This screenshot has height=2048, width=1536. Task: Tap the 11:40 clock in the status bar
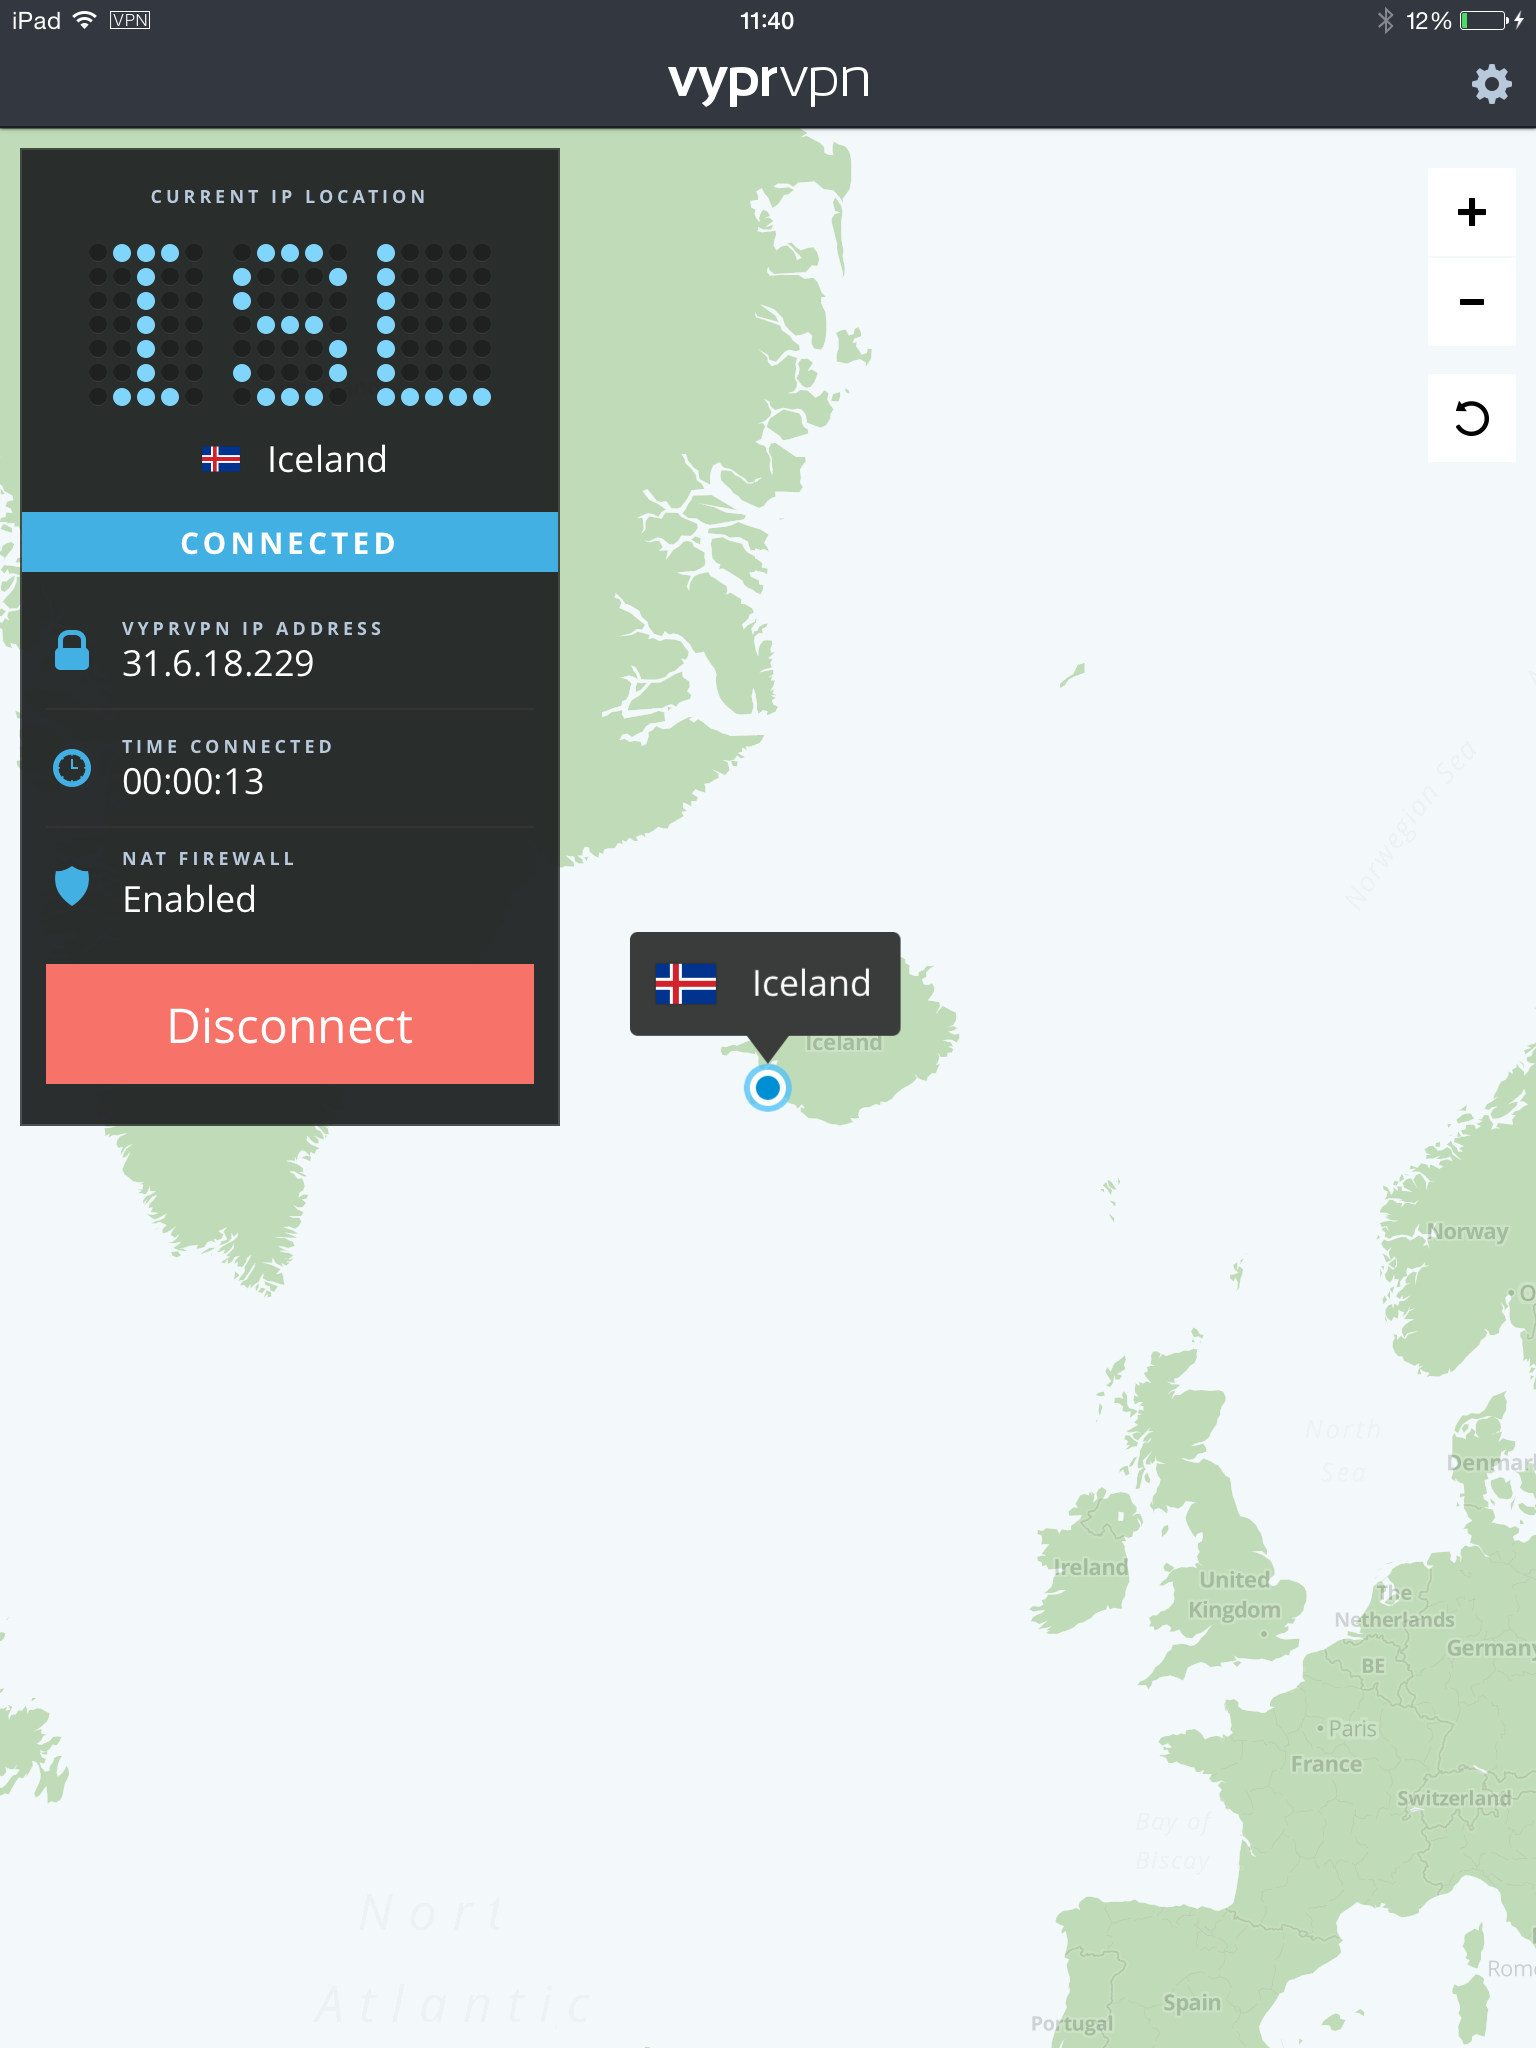tap(767, 21)
